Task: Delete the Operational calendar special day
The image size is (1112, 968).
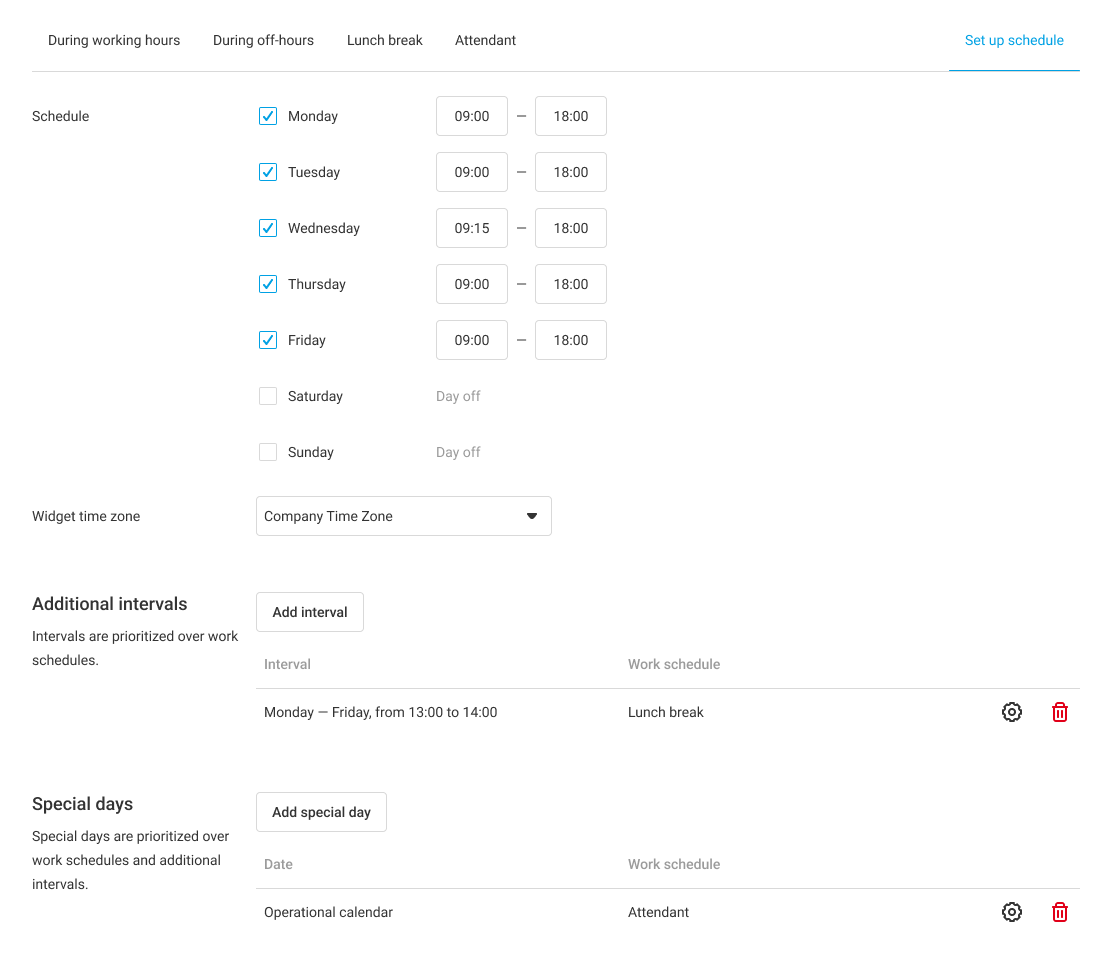Action: pos(1060,912)
